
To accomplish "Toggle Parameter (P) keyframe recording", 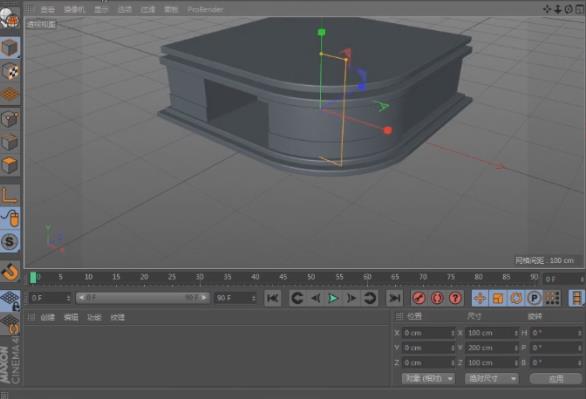I will (x=534, y=298).
